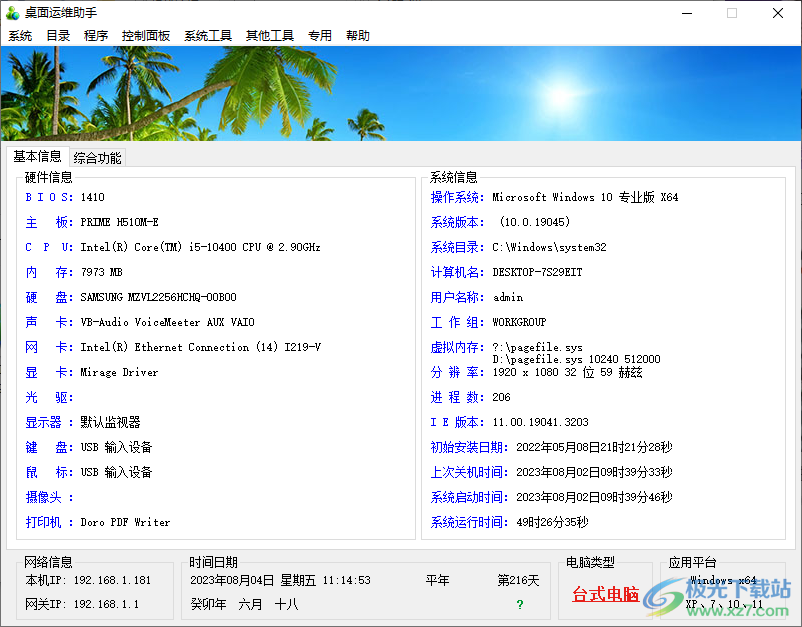The width and height of the screenshot is (802, 627).
Task: Click the 内存 label
Action: click(49, 272)
